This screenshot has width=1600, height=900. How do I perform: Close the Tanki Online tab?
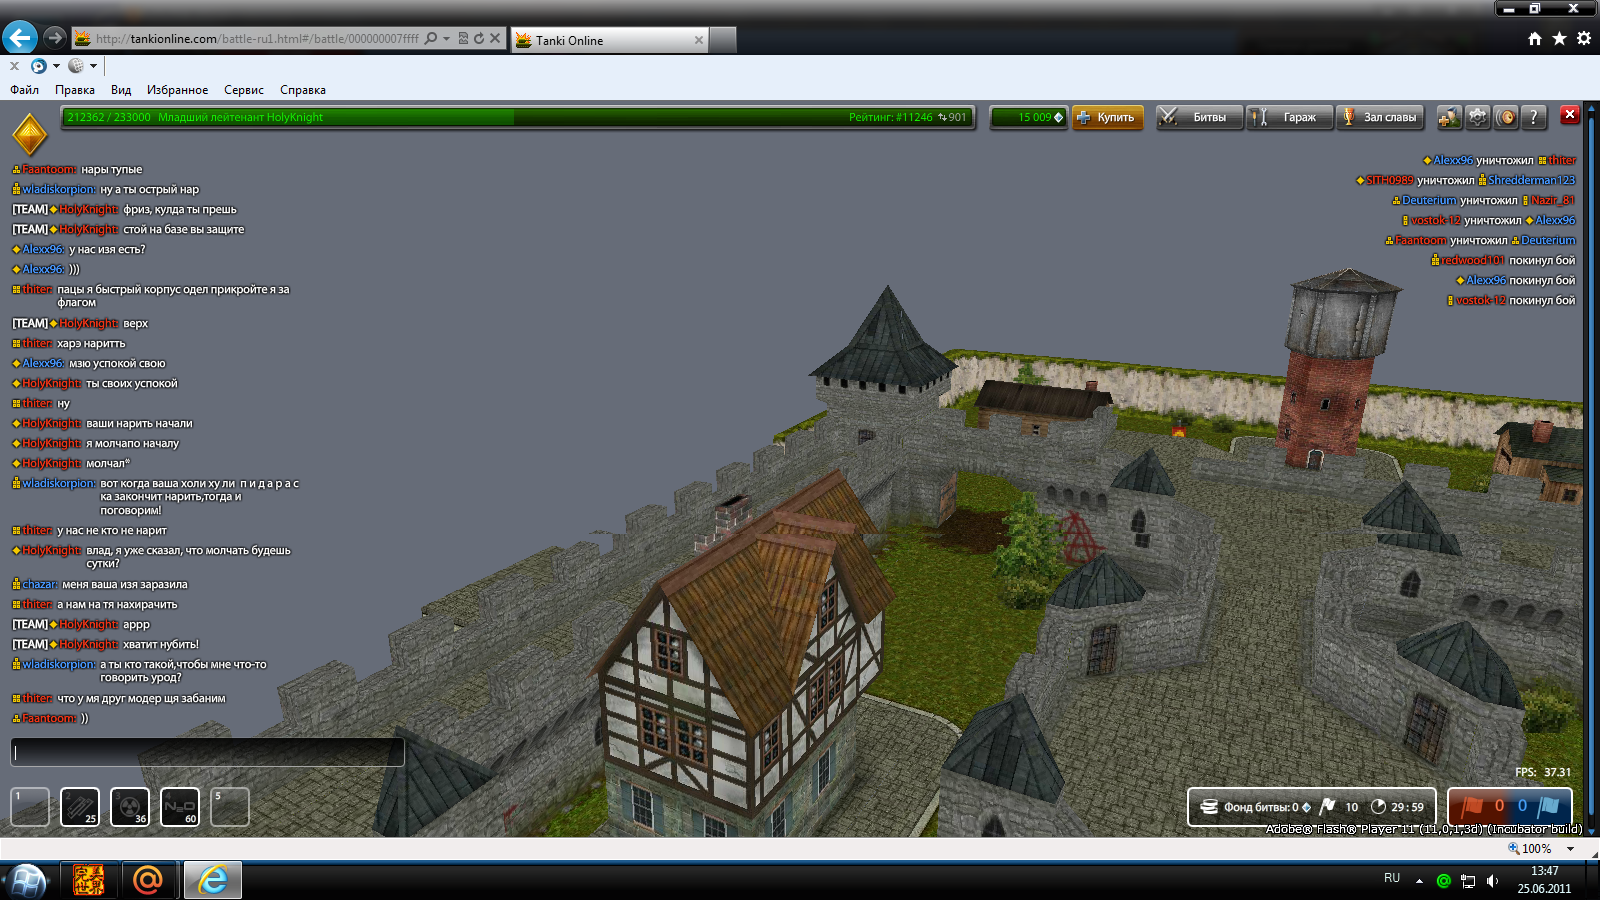pyautogui.click(x=698, y=40)
